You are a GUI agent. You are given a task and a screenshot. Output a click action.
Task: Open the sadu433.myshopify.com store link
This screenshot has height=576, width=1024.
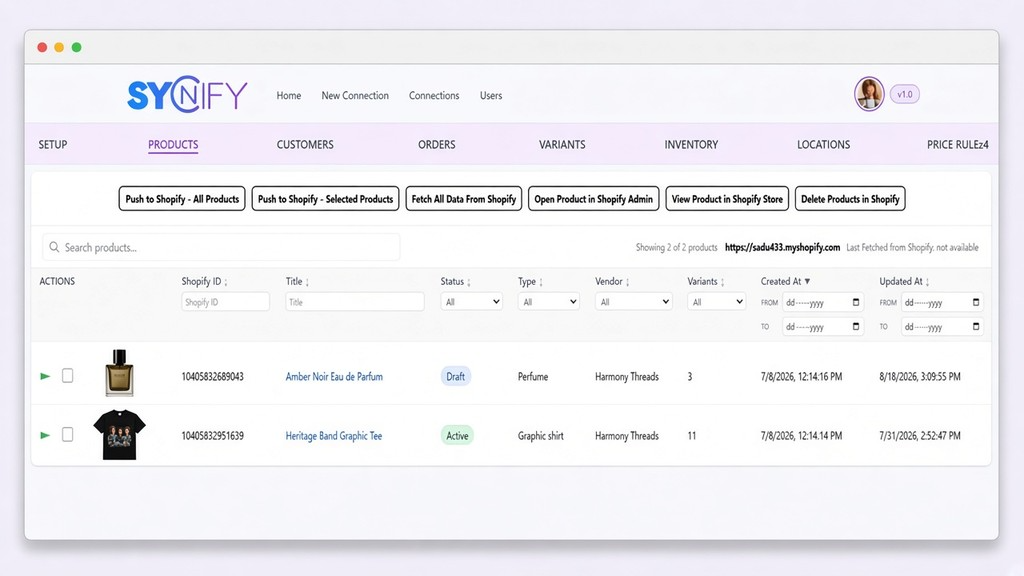[782, 248]
